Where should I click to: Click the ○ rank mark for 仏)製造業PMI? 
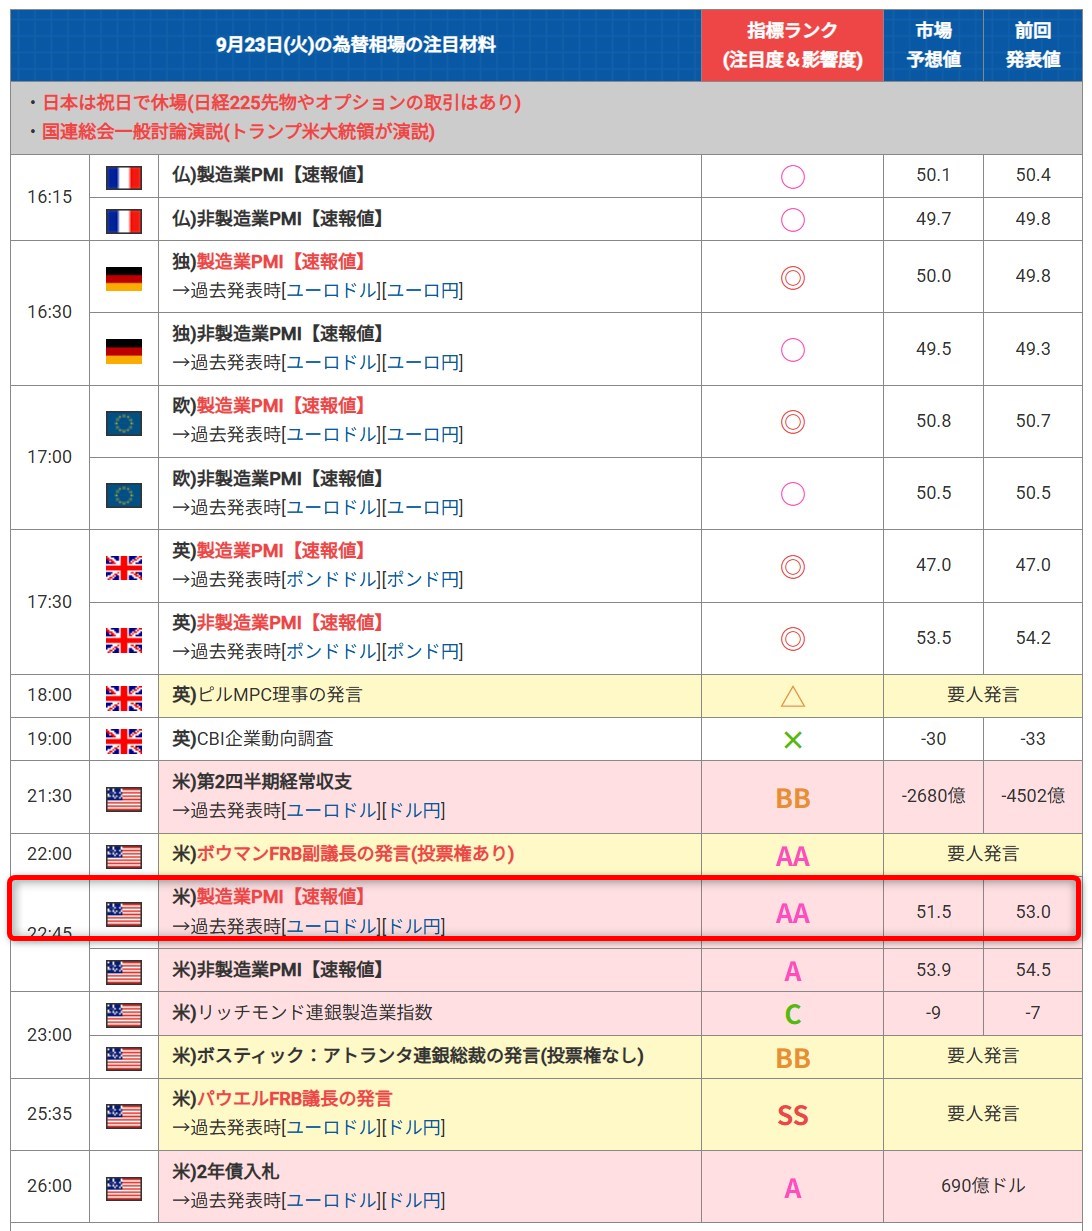point(793,177)
